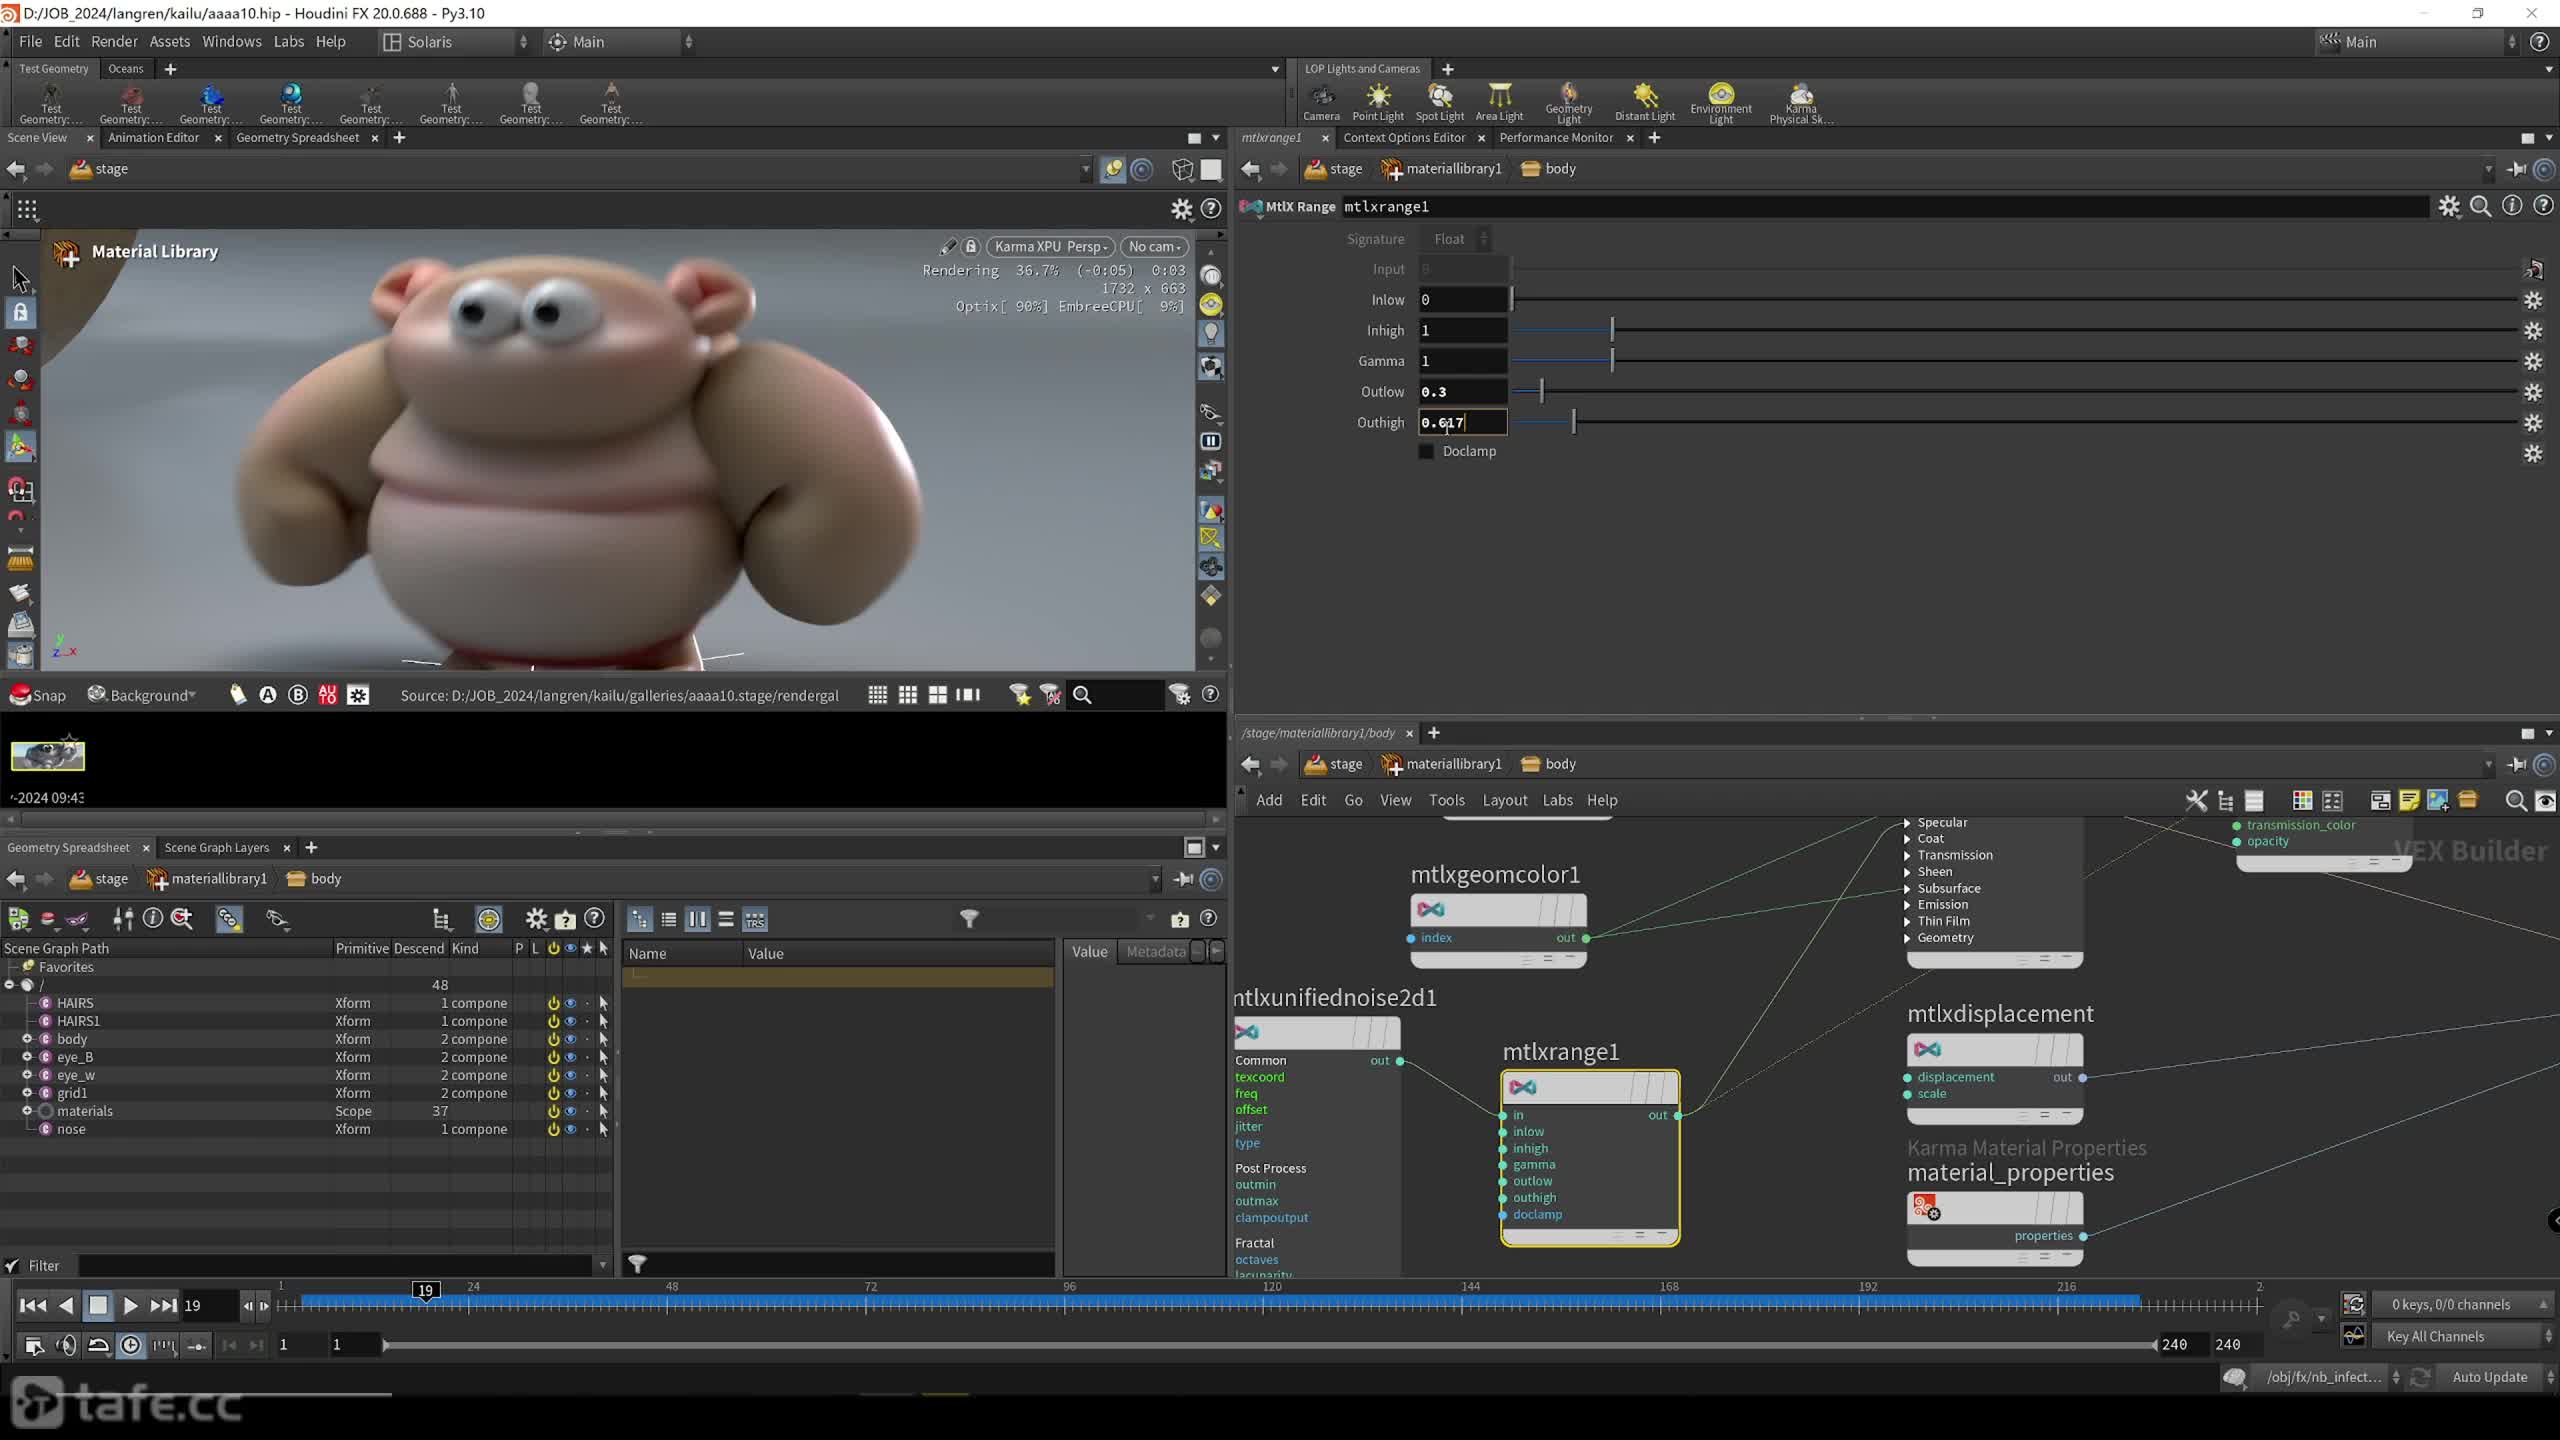Click the Snap icon under viewport
The height and width of the screenshot is (1440, 2560).
click(38, 695)
